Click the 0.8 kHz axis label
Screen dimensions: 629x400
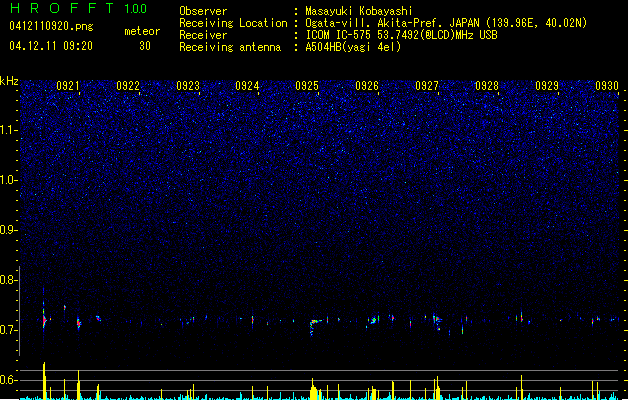point(8,280)
